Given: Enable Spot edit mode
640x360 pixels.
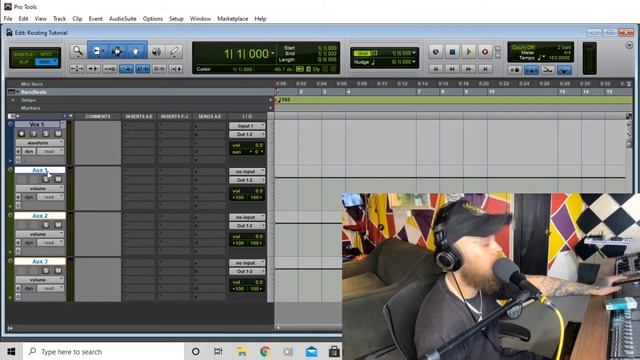Looking at the screenshot, I should pos(47,54).
